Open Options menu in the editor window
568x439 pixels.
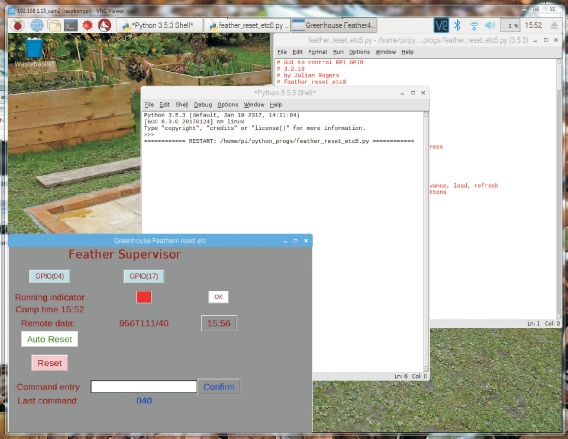(x=359, y=52)
